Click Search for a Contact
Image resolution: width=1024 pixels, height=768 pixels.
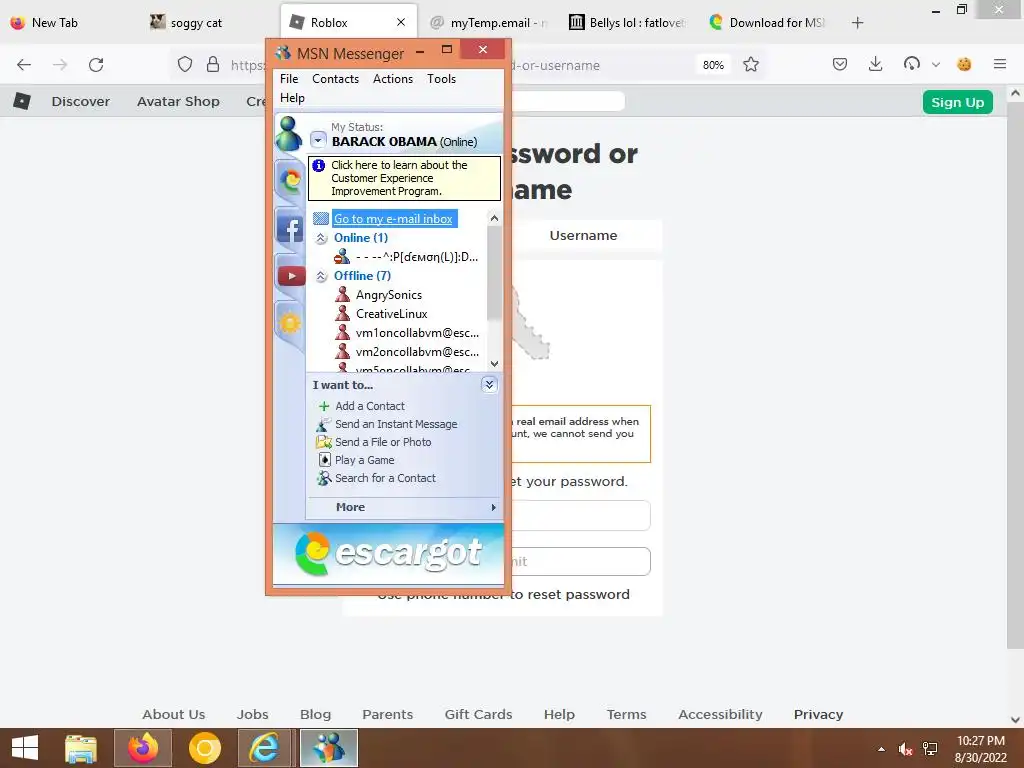click(385, 478)
